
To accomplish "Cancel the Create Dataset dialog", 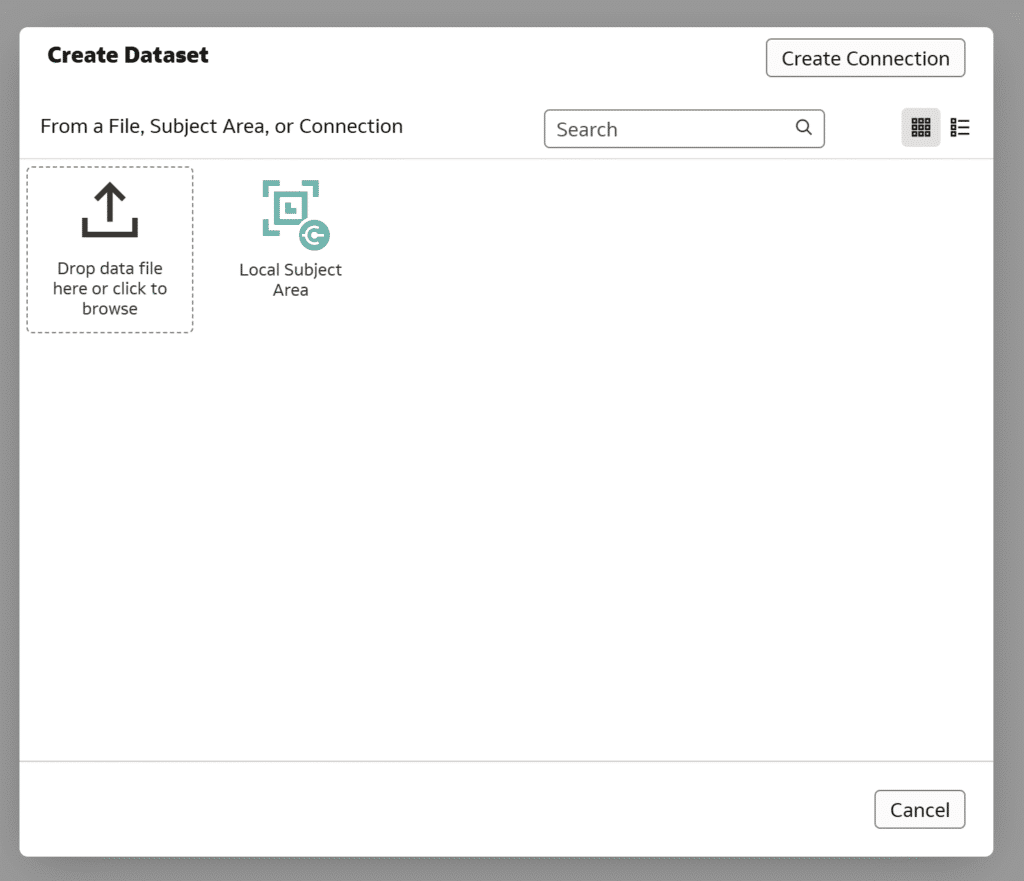I will [919, 809].
